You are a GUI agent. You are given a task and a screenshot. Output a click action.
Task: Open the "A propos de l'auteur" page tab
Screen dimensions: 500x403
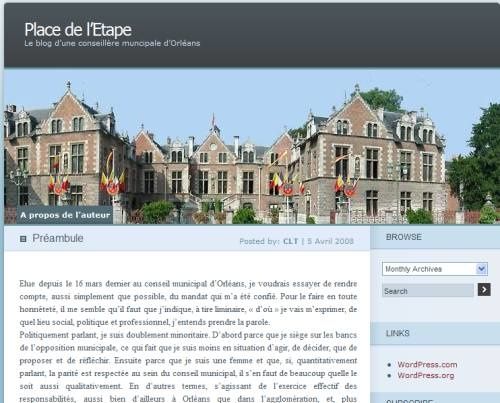[65, 215]
